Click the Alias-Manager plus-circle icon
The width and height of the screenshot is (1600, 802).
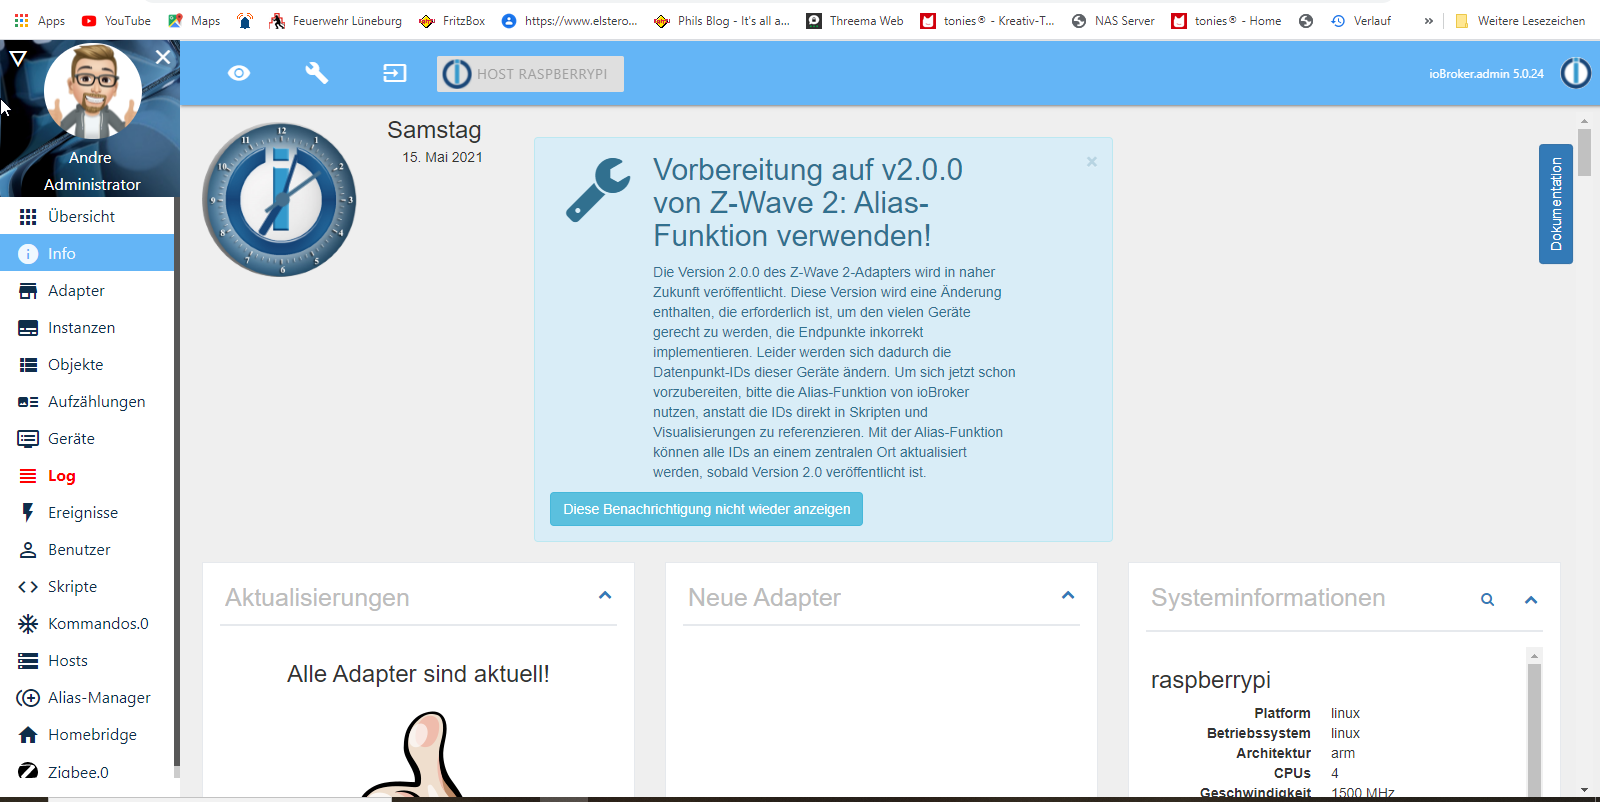(x=28, y=698)
